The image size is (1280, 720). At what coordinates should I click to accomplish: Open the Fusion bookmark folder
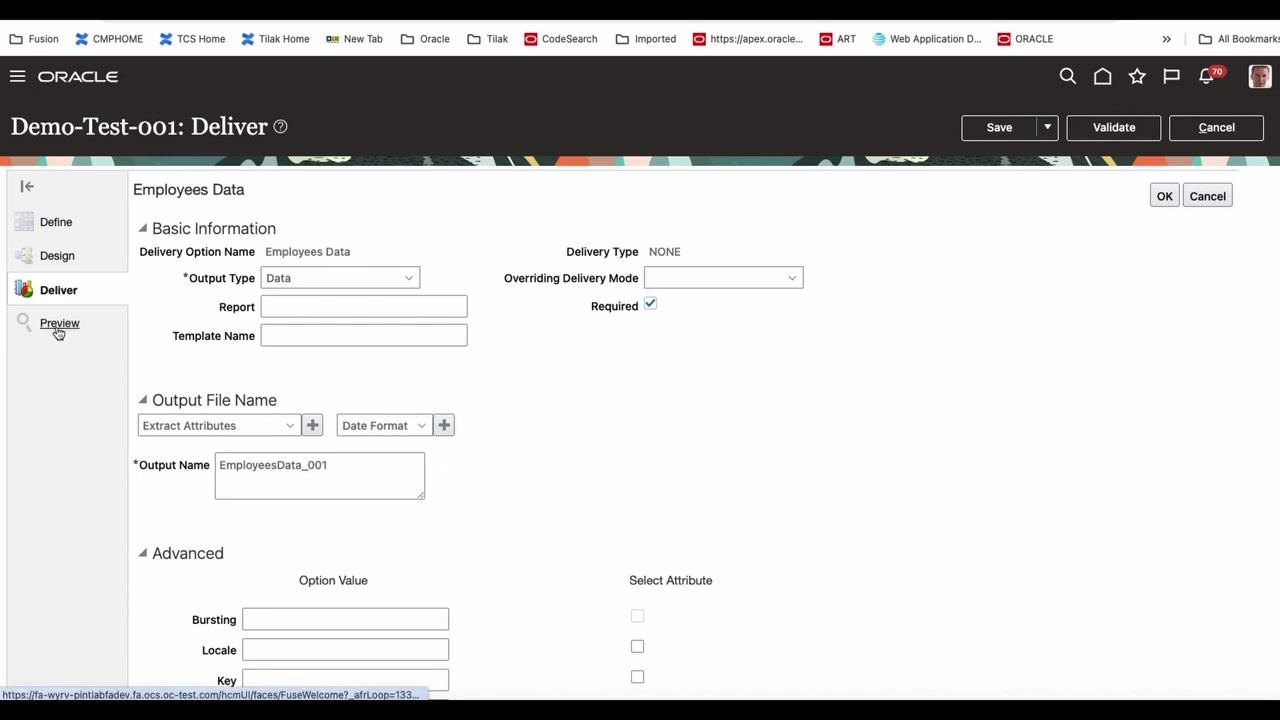pyautogui.click(x=34, y=39)
